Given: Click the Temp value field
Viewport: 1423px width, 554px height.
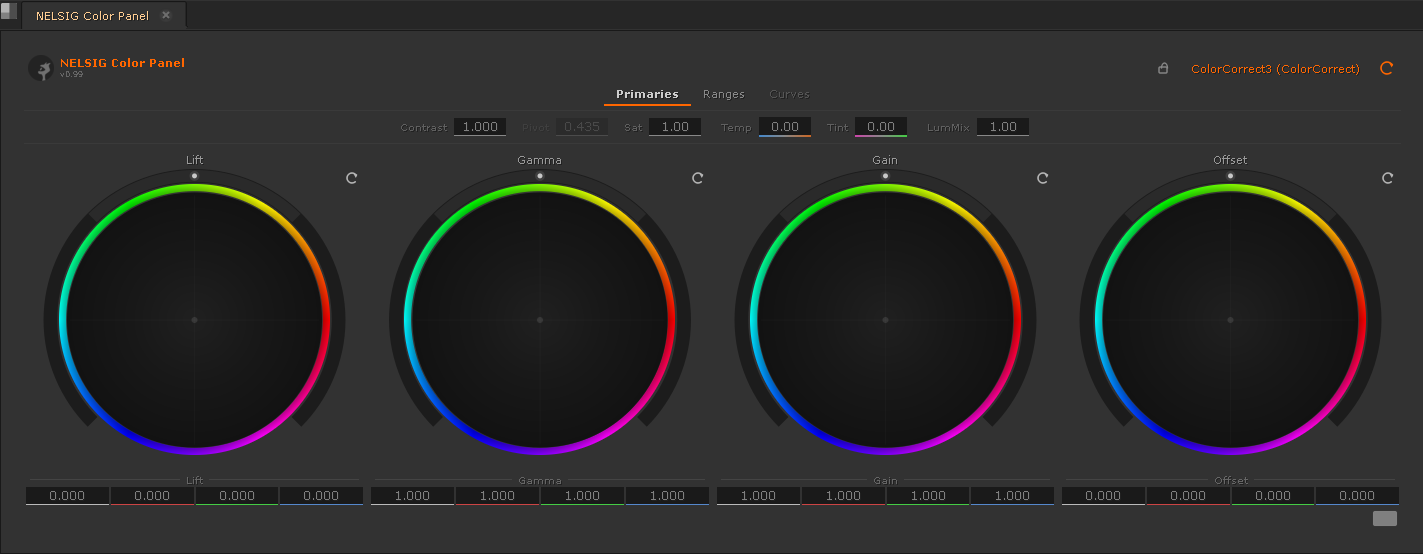Looking at the screenshot, I should click(x=785, y=127).
